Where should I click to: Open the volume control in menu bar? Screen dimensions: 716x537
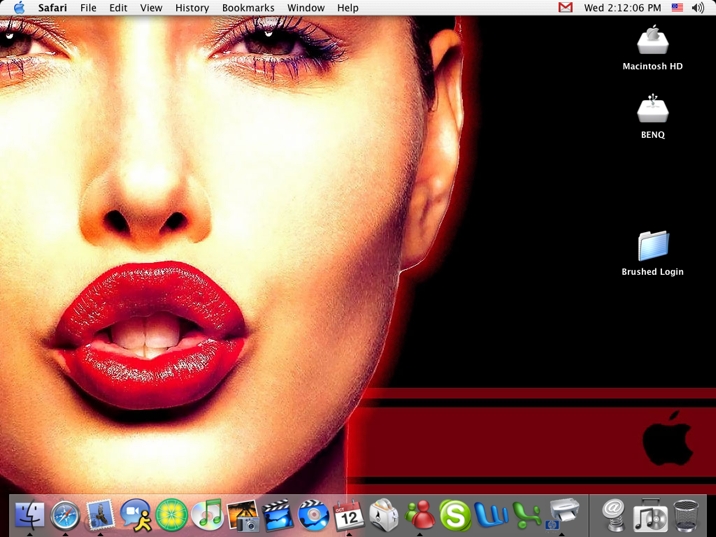coord(697,8)
